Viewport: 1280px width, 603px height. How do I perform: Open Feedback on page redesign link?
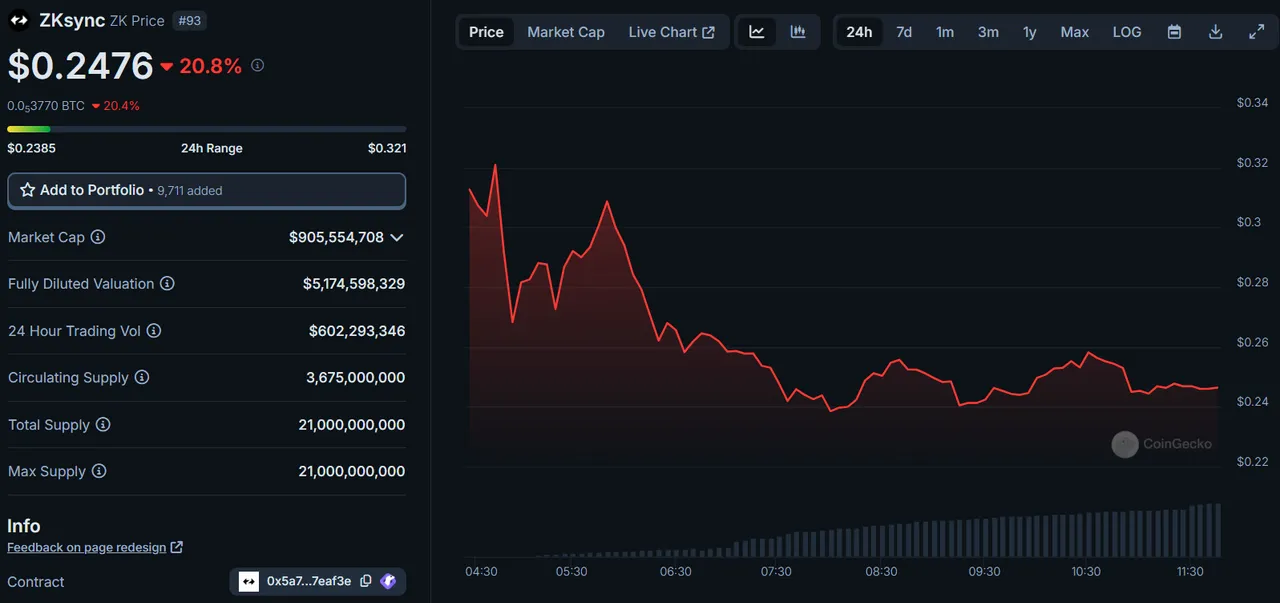tap(87, 547)
